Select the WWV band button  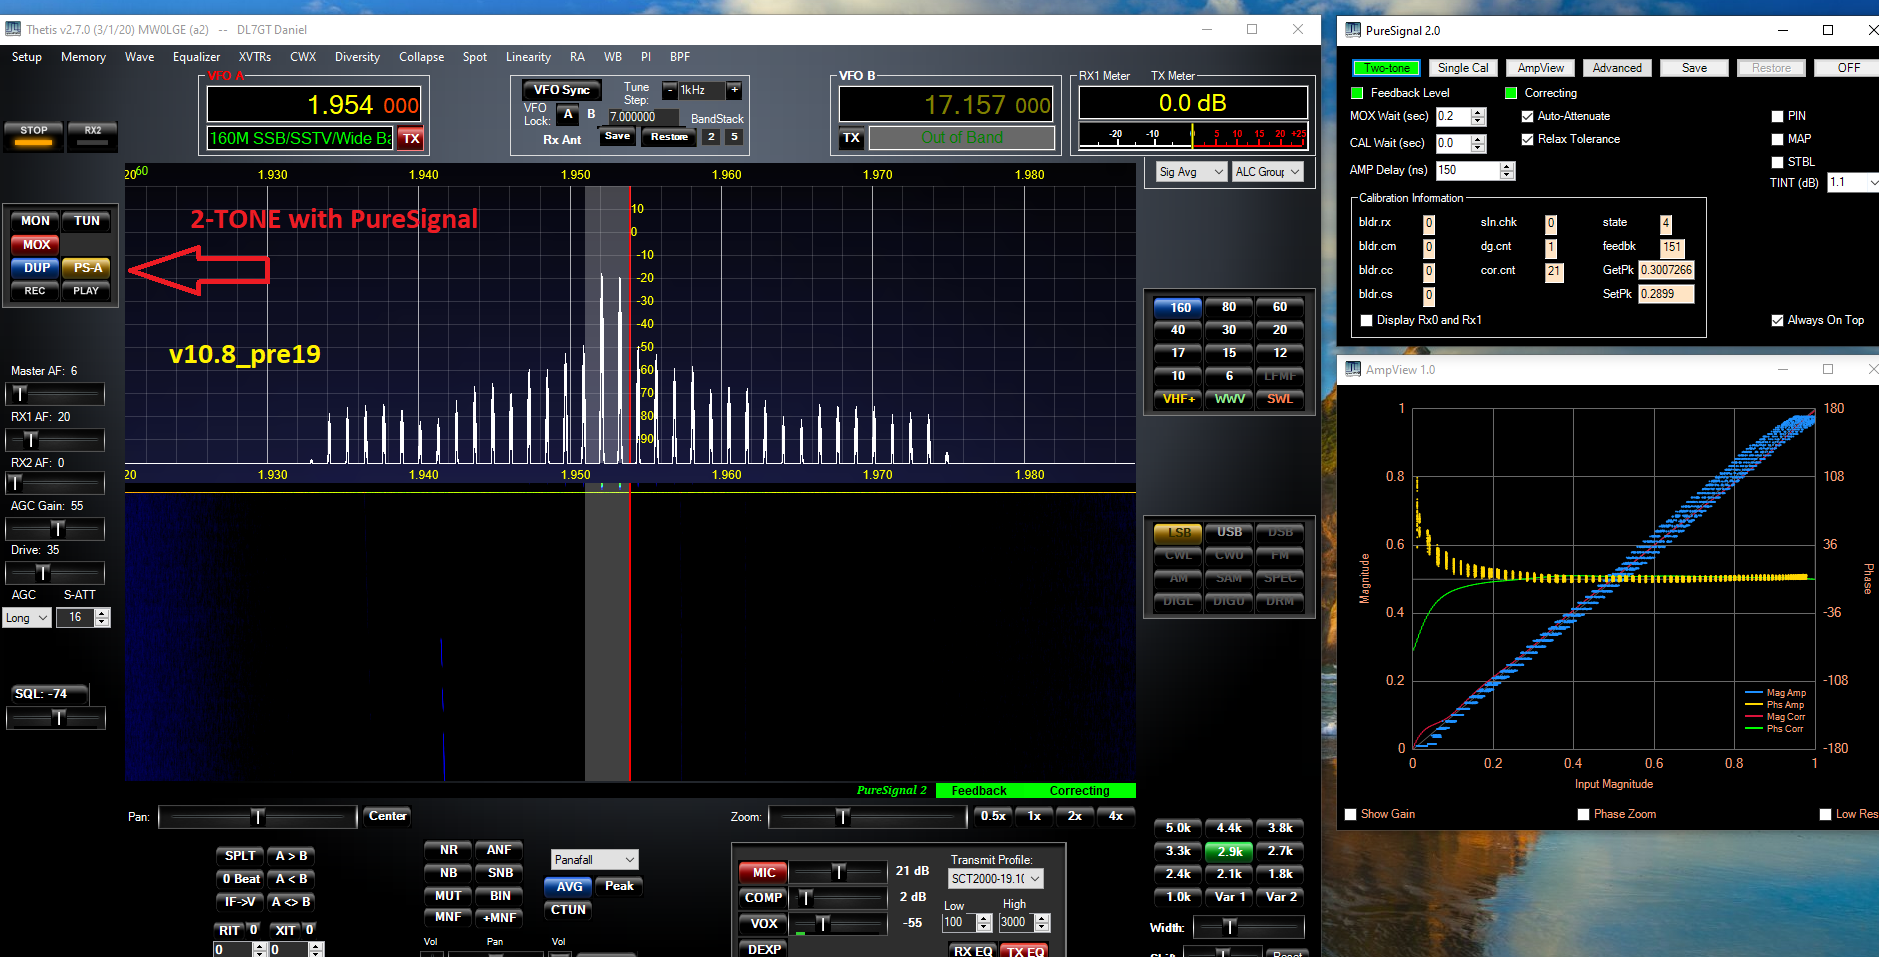click(1229, 399)
